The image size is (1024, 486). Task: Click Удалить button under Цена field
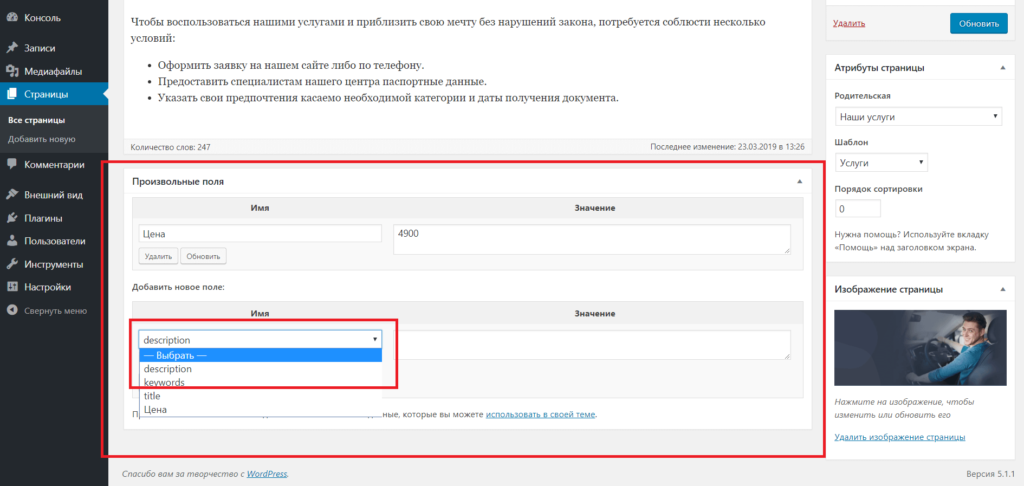pyautogui.click(x=158, y=256)
